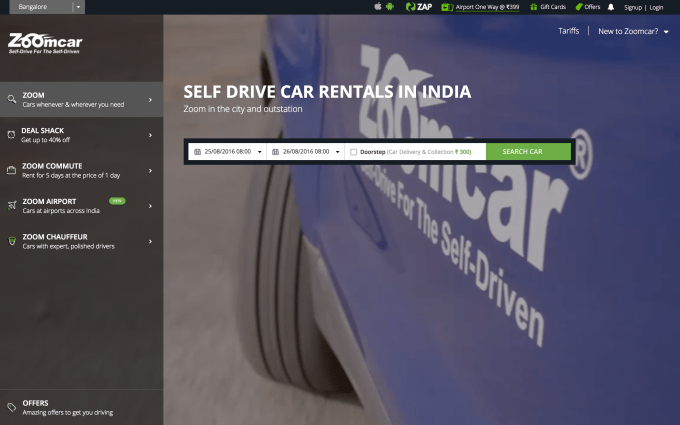680x425 pixels.
Task: Click 'Get up to 40% off' text
Action: [x=46, y=140]
